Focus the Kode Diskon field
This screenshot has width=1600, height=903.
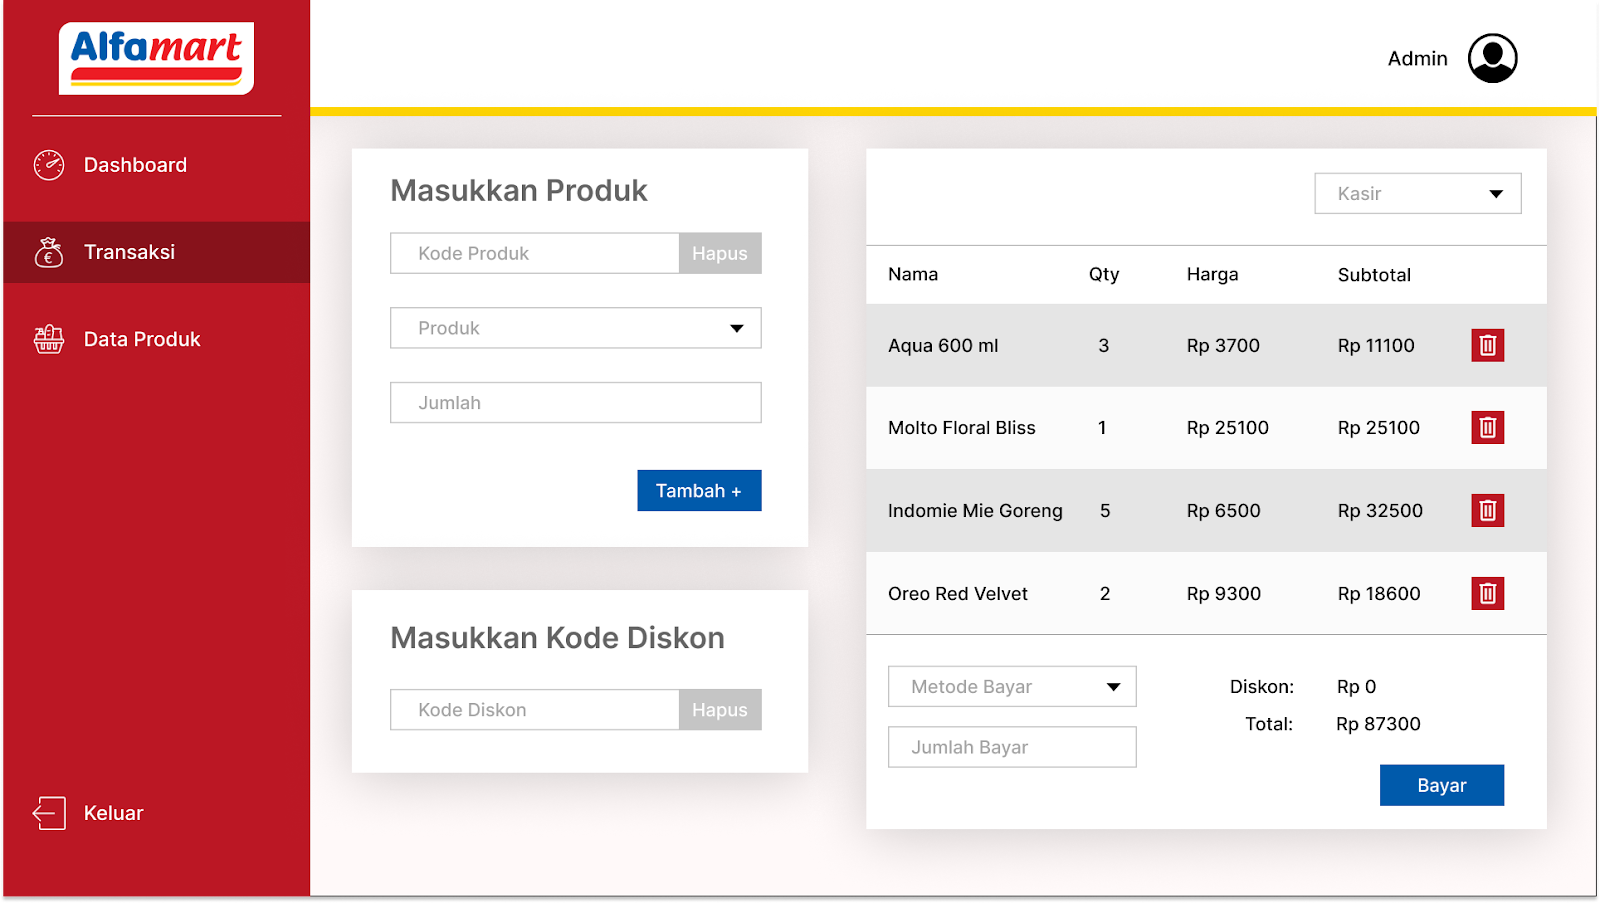(x=535, y=709)
